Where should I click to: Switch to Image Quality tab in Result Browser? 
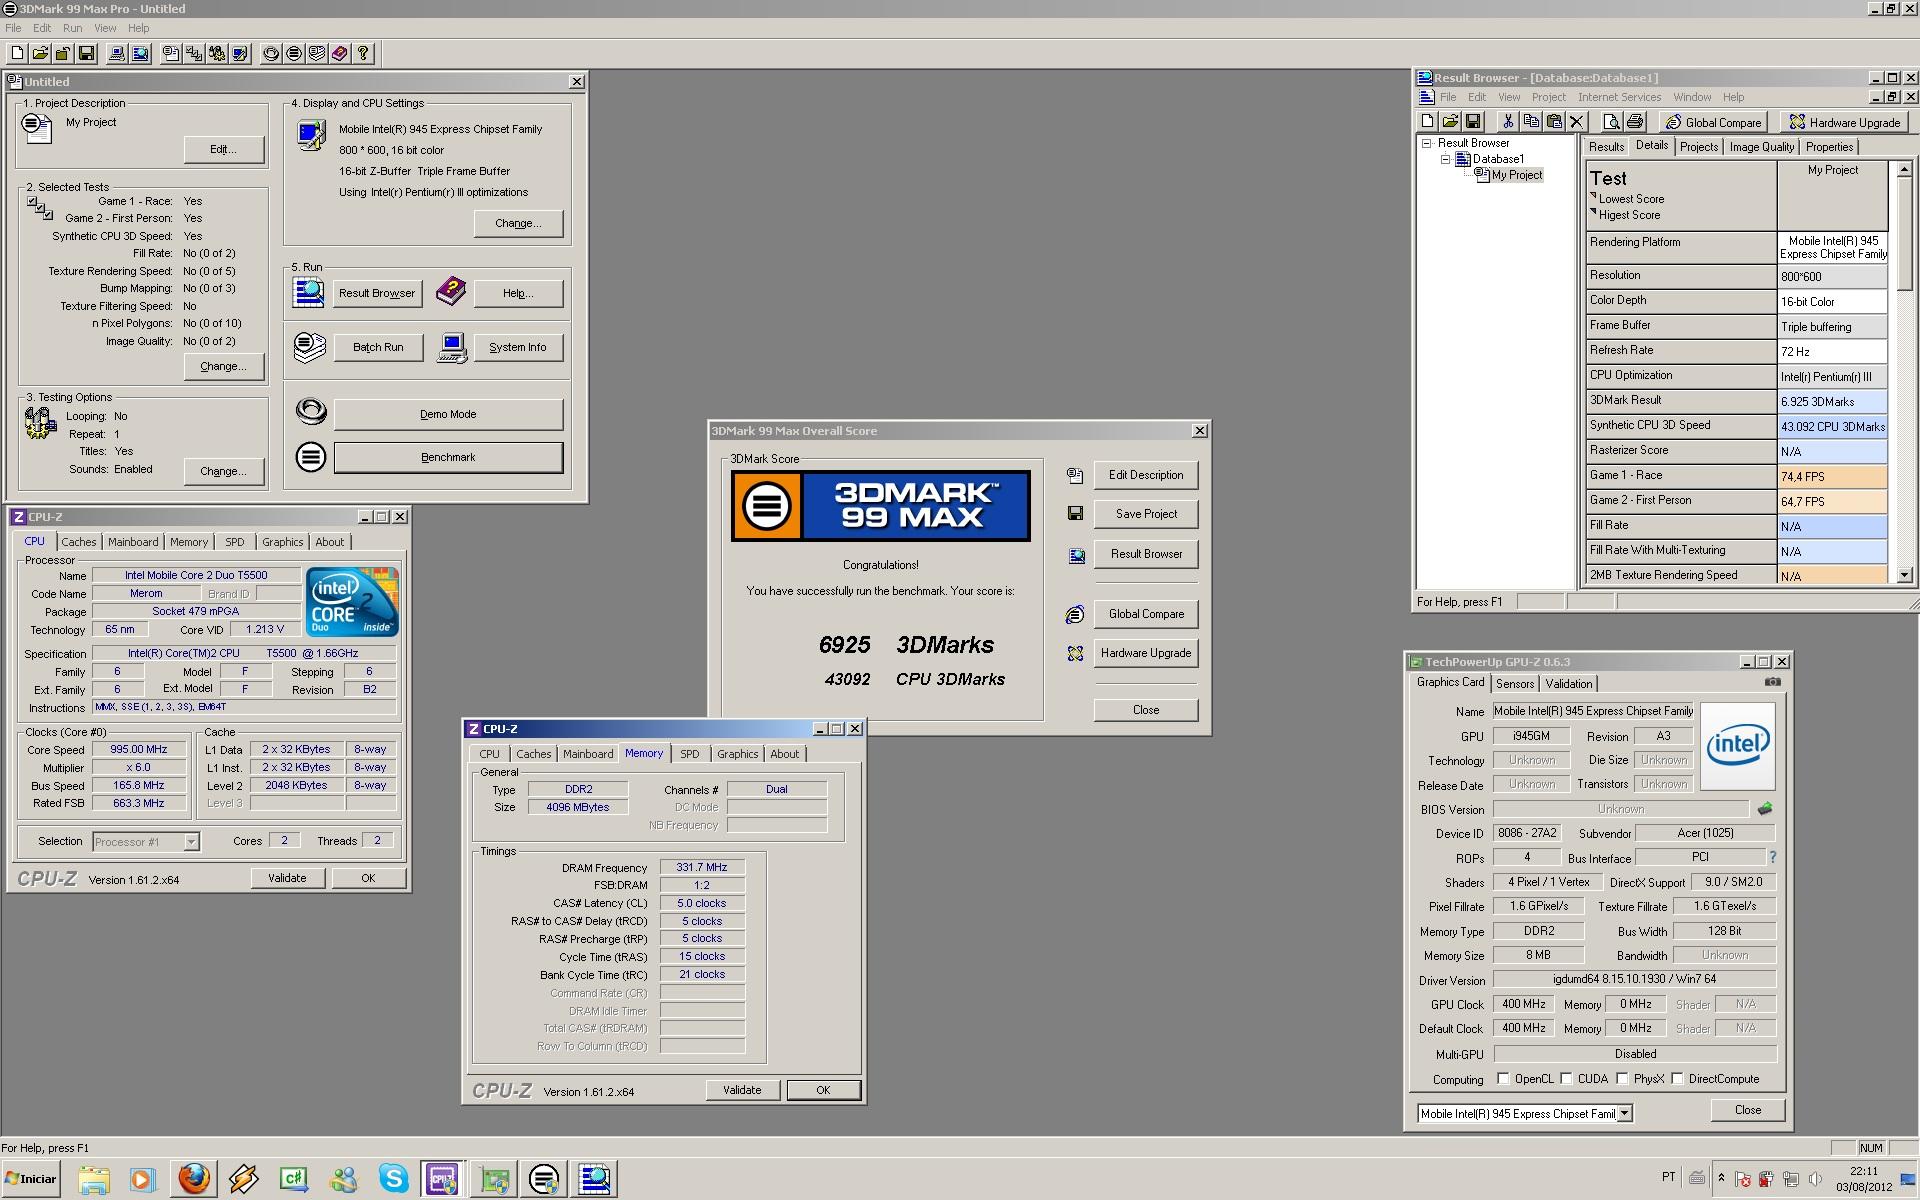pyautogui.click(x=1761, y=147)
